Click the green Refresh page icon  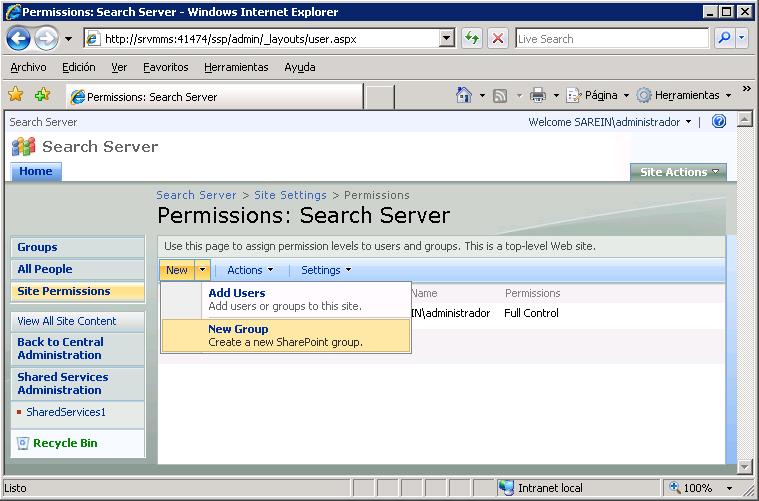[x=471, y=39]
